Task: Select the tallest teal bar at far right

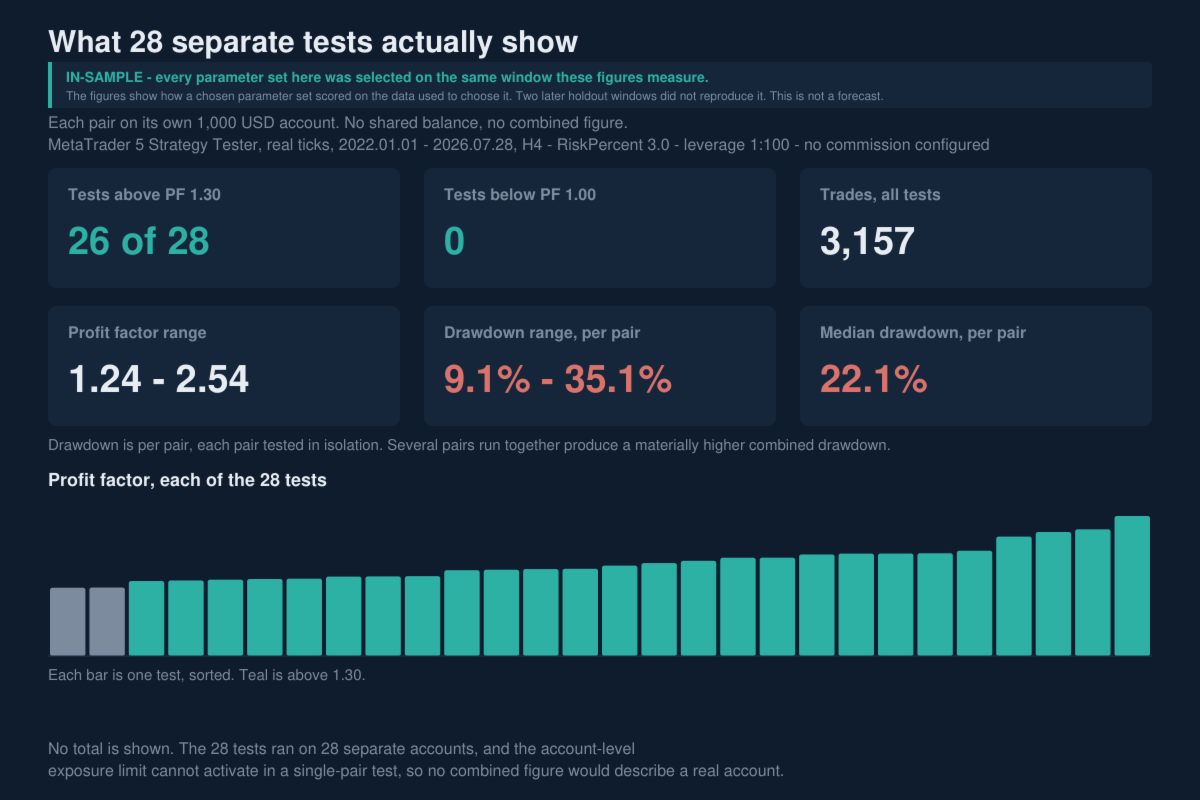Action: (x=1132, y=586)
